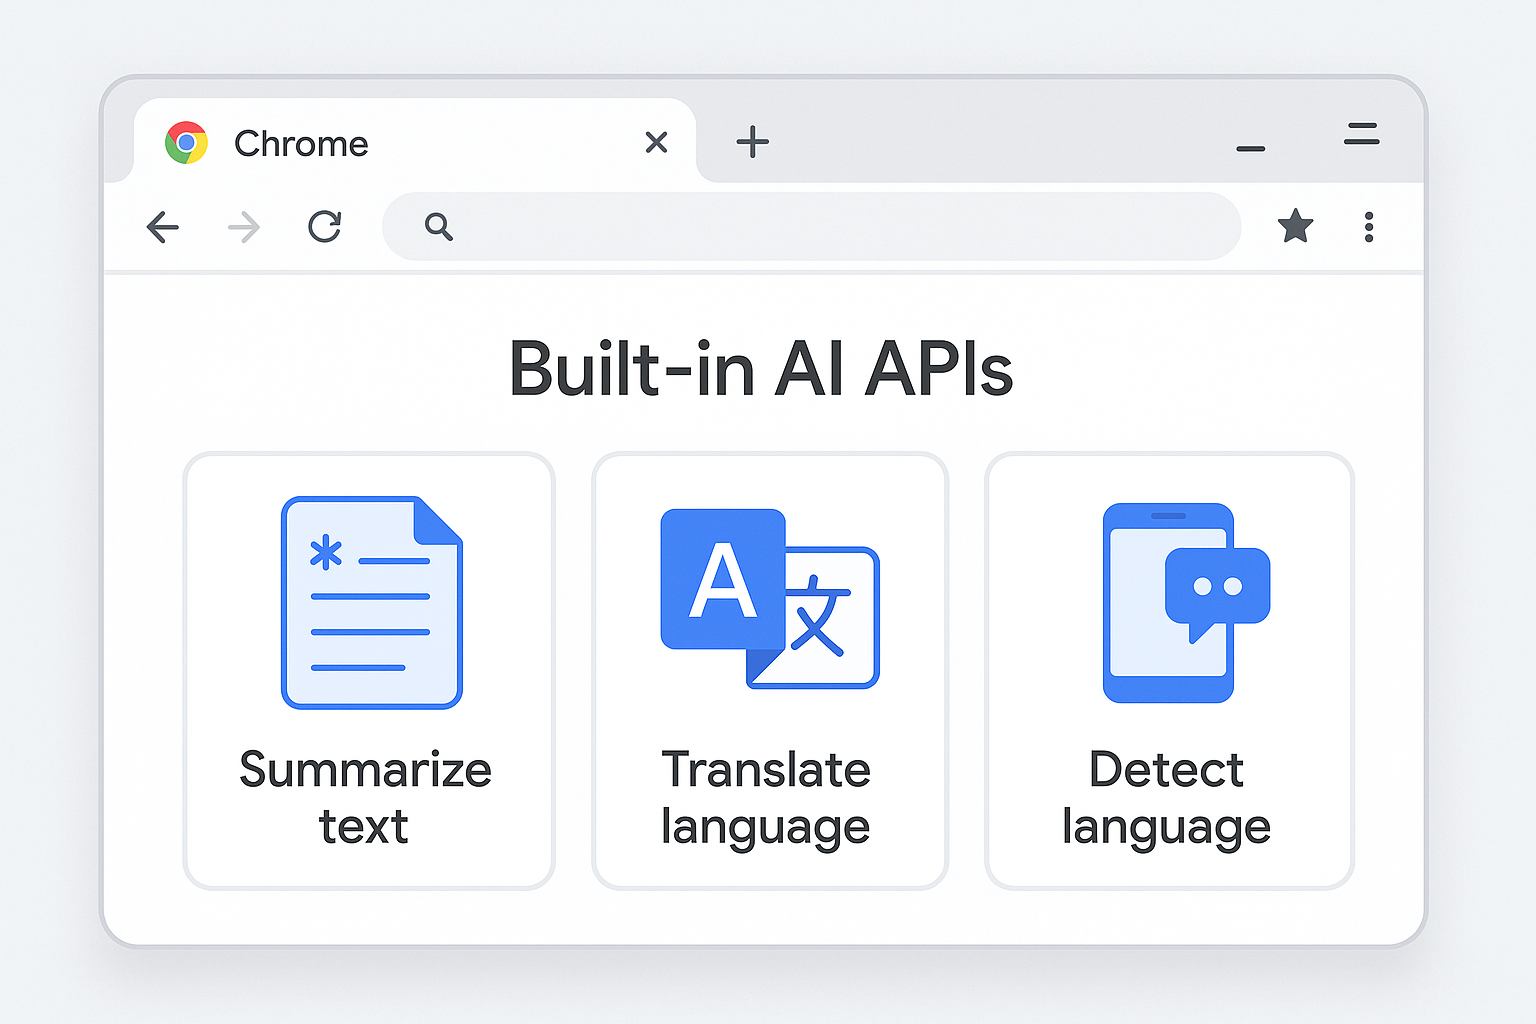This screenshot has width=1536, height=1024.
Task: Open the hamburger menu at top right
Action: [x=1361, y=135]
